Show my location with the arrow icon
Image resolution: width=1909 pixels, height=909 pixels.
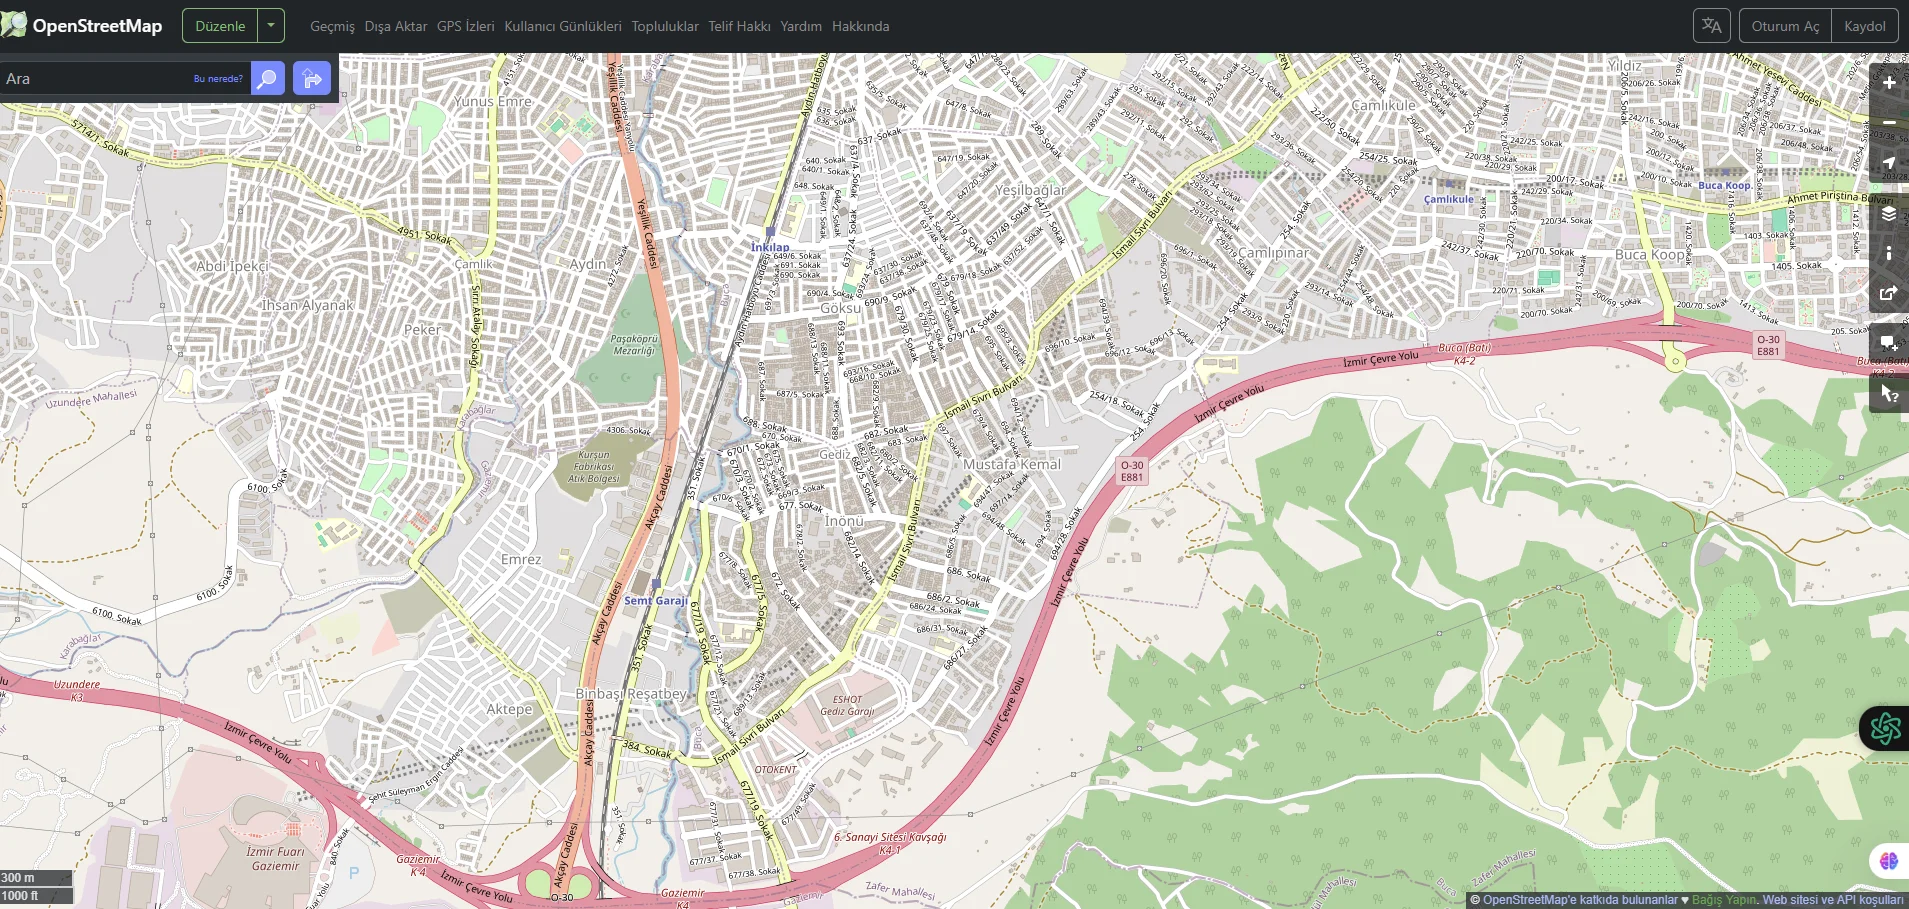click(1888, 163)
